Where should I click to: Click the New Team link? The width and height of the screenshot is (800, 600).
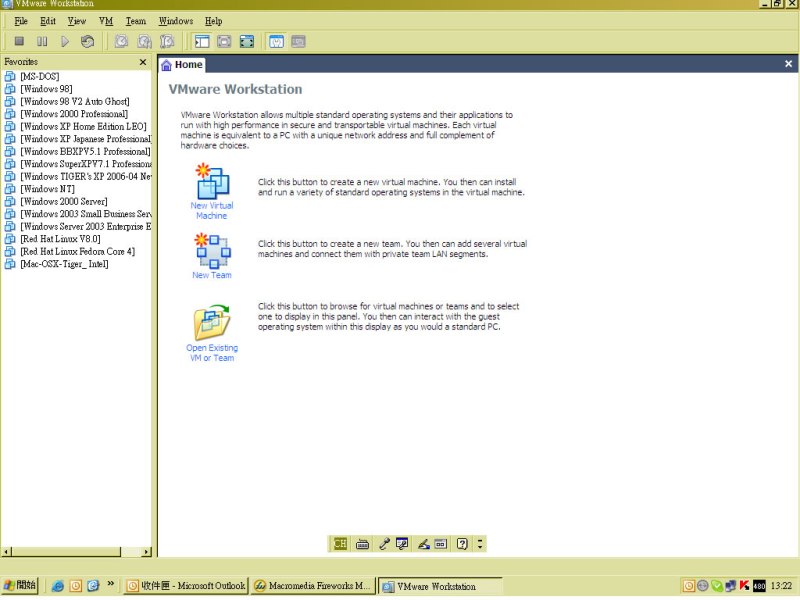(212, 275)
